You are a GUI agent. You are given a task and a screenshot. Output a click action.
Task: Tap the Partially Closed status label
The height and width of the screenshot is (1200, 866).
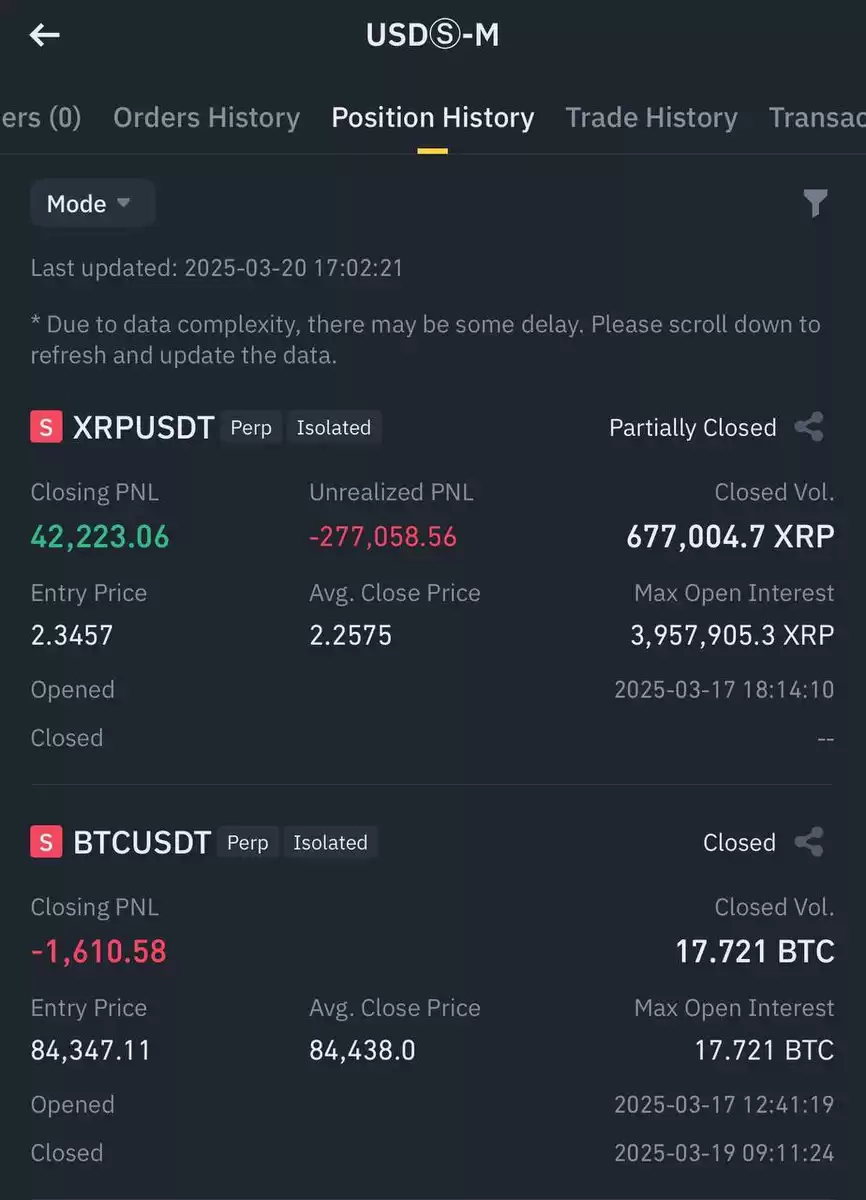692,427
